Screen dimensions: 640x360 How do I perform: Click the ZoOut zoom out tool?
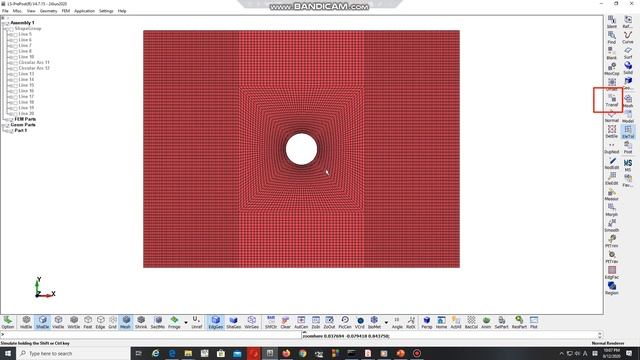click(329, 322)
